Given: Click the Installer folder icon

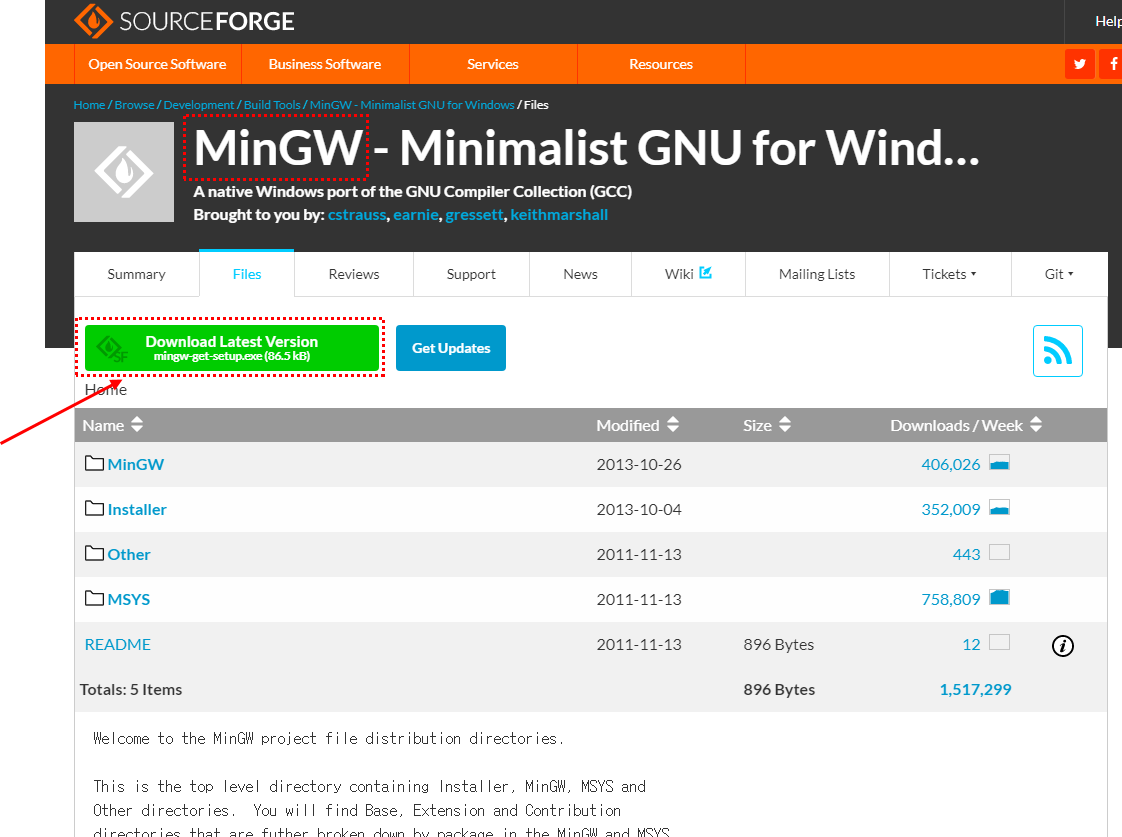Looking at the screenshot, I should (x=94, y=509).
